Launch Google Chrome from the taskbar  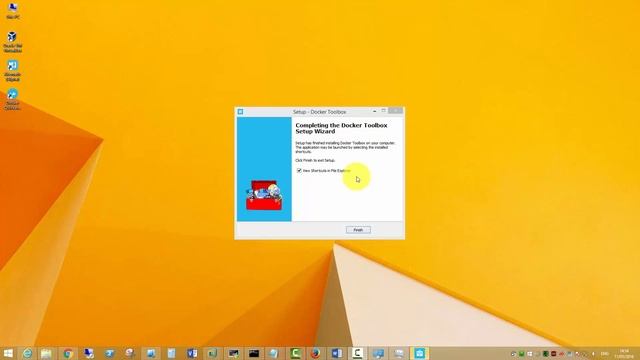click(68, 353)
